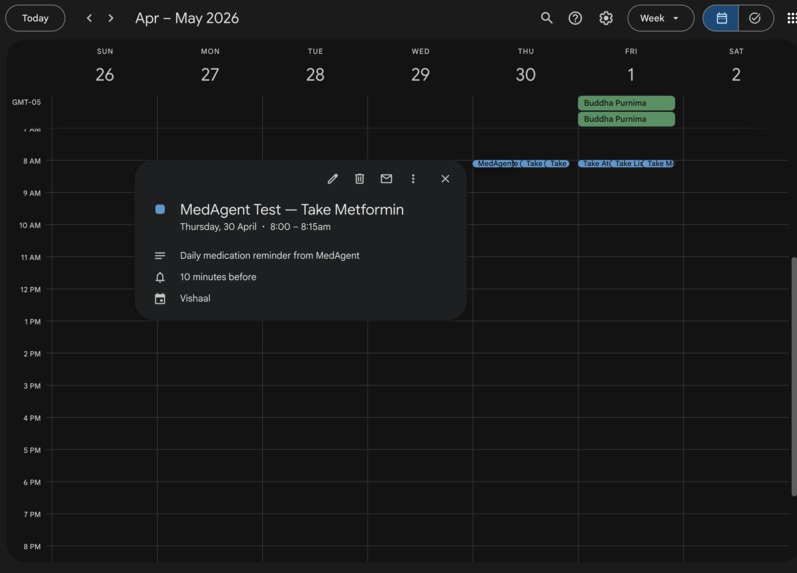This screenshot has width=797, height=573.
Task: Click the calendar grid vertical scrollbar
Action: [x=794, y=376]
